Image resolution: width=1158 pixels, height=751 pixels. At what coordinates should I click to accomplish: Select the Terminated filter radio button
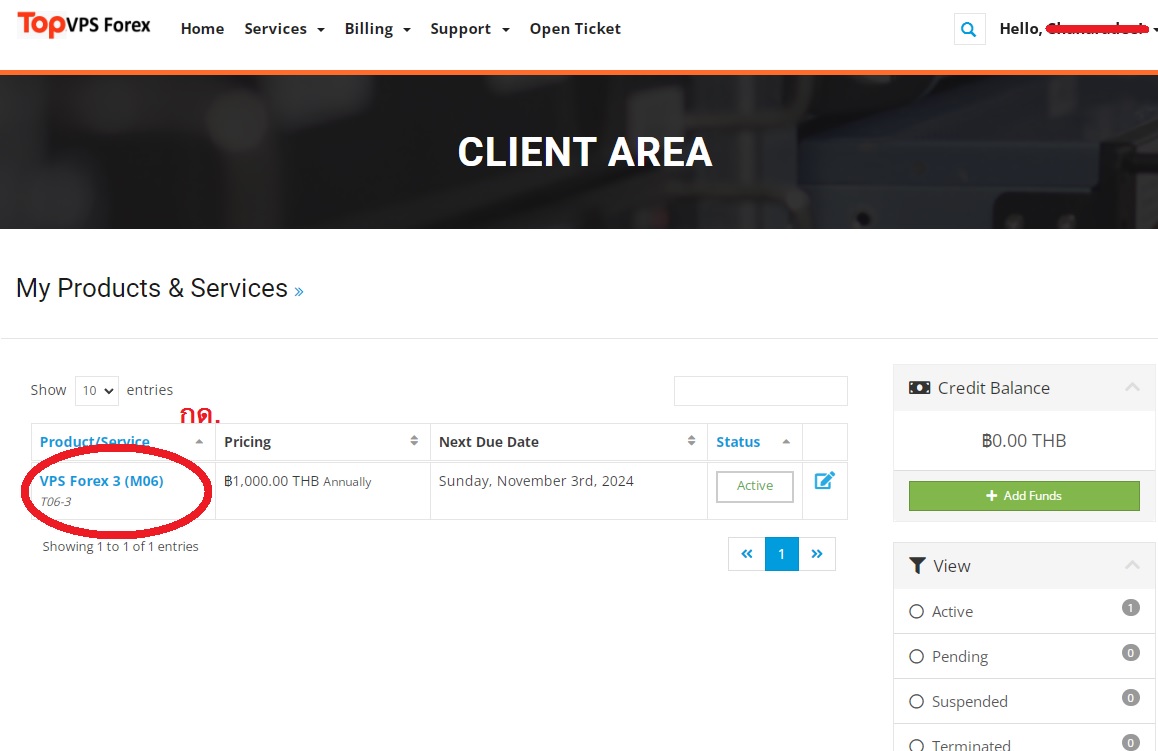point(917,744)
